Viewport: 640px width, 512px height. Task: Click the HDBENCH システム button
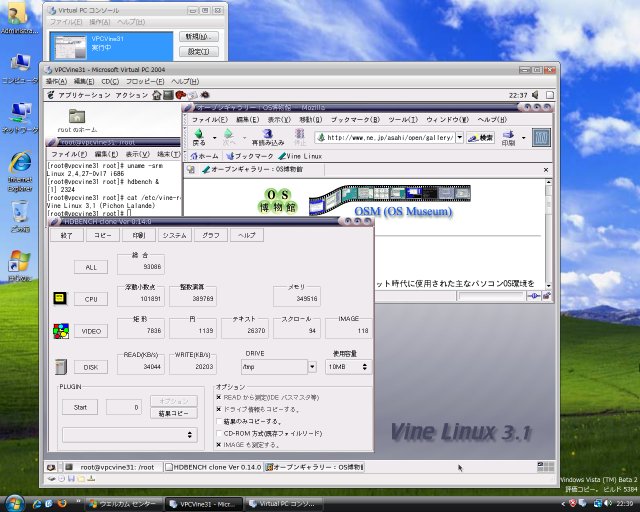(x=174, y=235)
